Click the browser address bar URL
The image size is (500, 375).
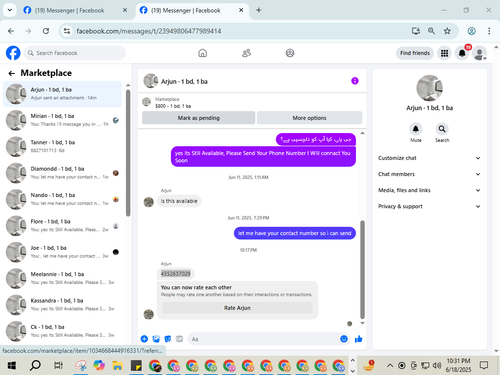tap(149, 31)
